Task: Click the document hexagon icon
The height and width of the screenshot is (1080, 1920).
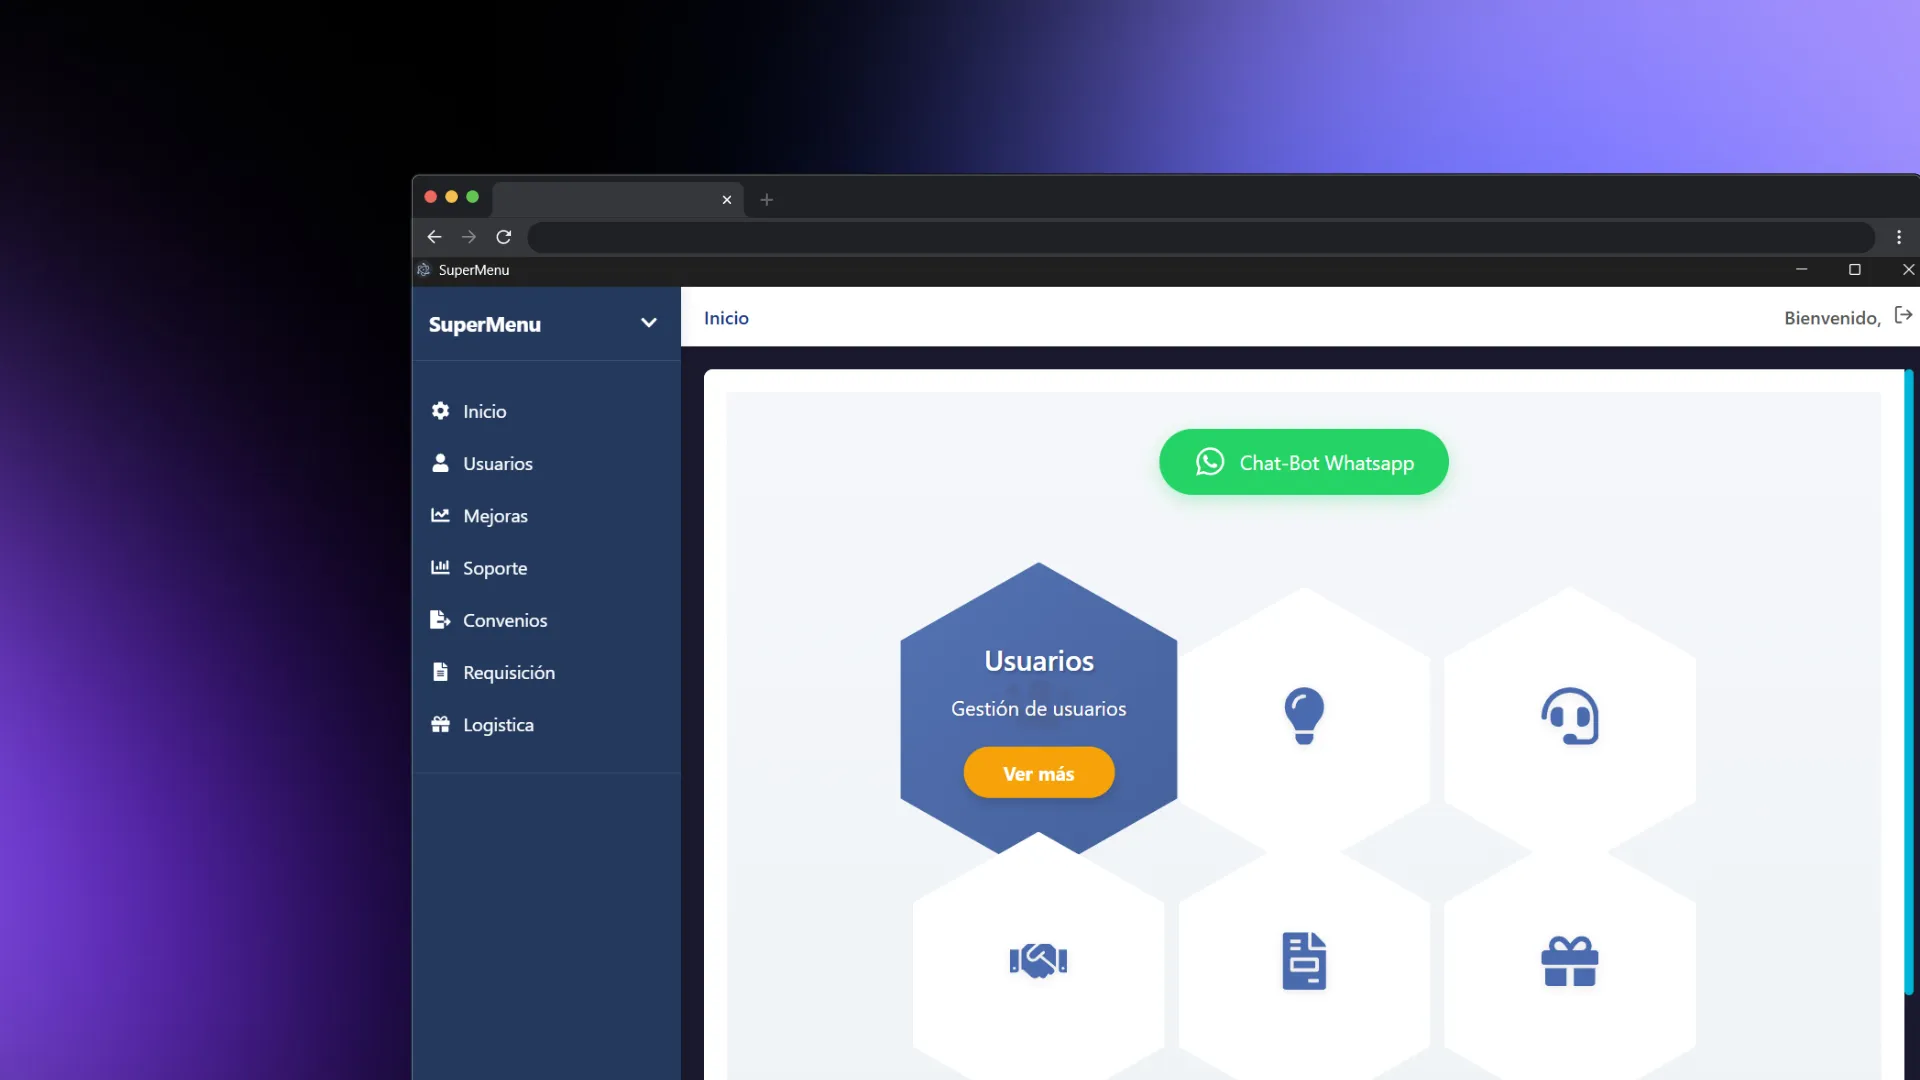Action: coord(1304,961)
